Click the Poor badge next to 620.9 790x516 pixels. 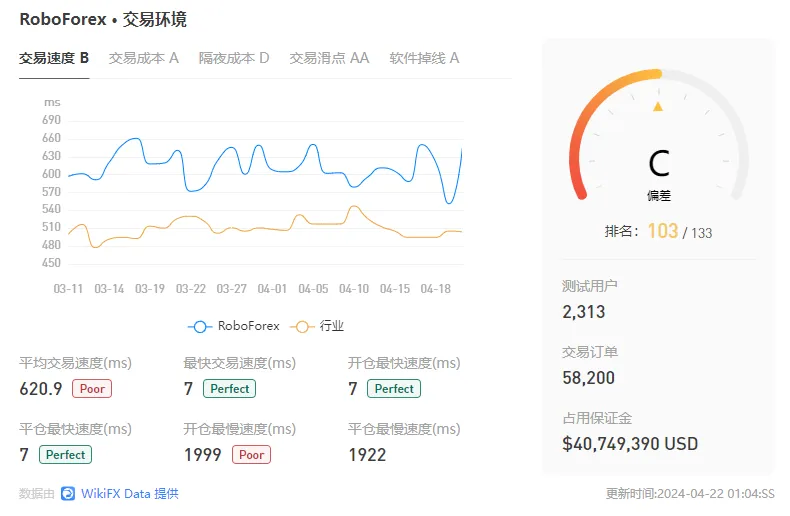[92, 389]
